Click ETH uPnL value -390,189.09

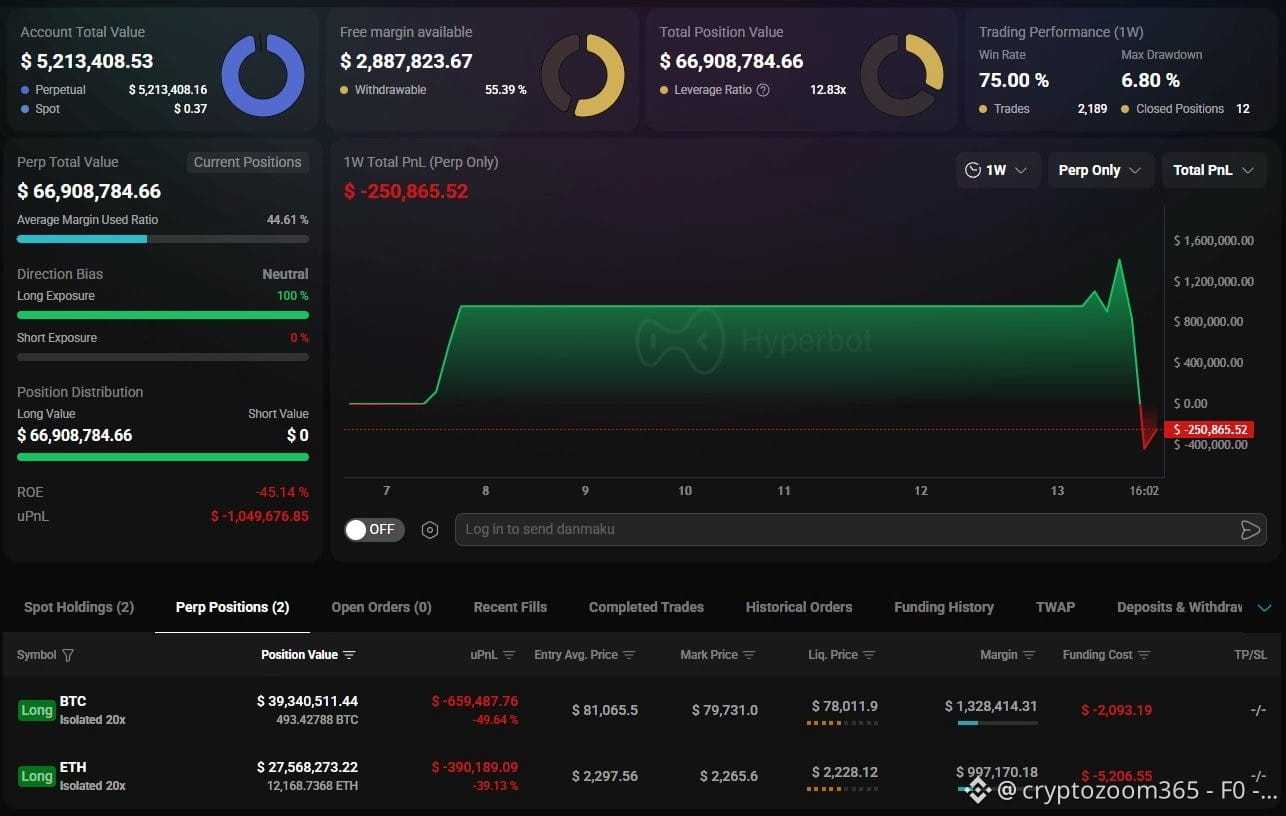click(475, 767)
